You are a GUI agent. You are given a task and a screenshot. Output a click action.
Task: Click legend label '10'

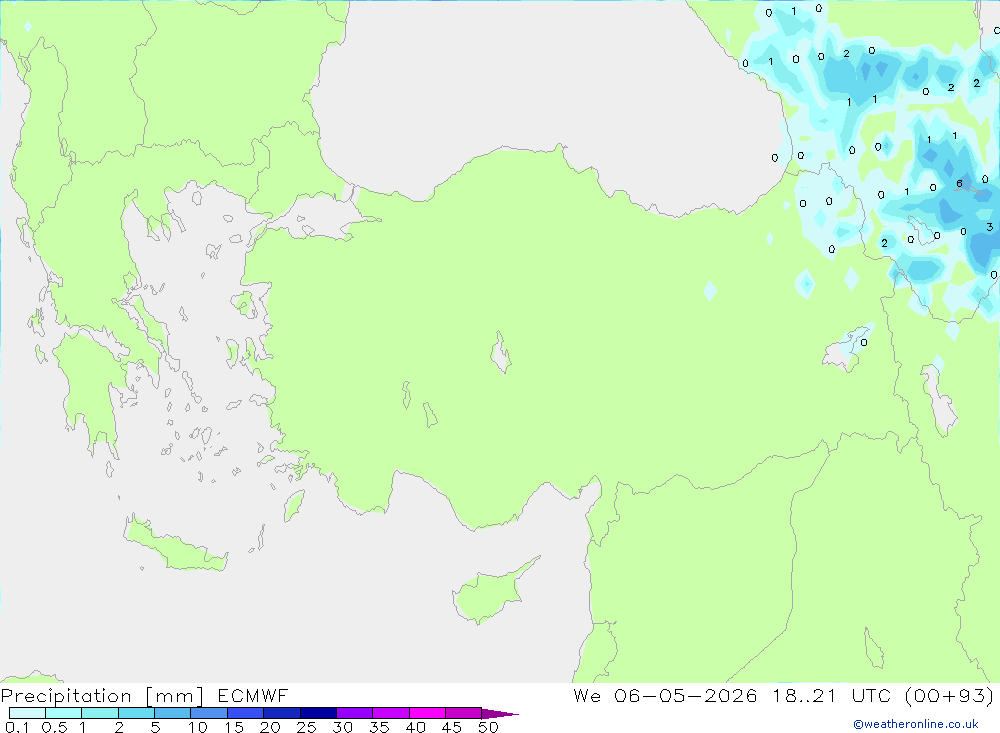point(198,727)
